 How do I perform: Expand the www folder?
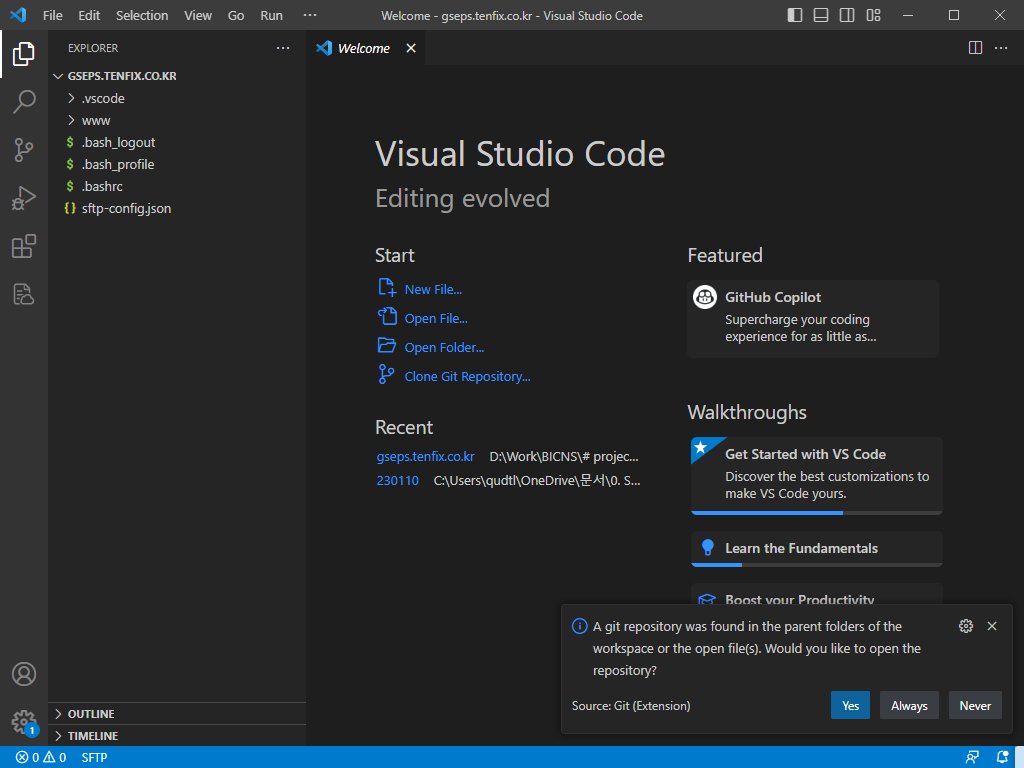[x=177, y=120]
